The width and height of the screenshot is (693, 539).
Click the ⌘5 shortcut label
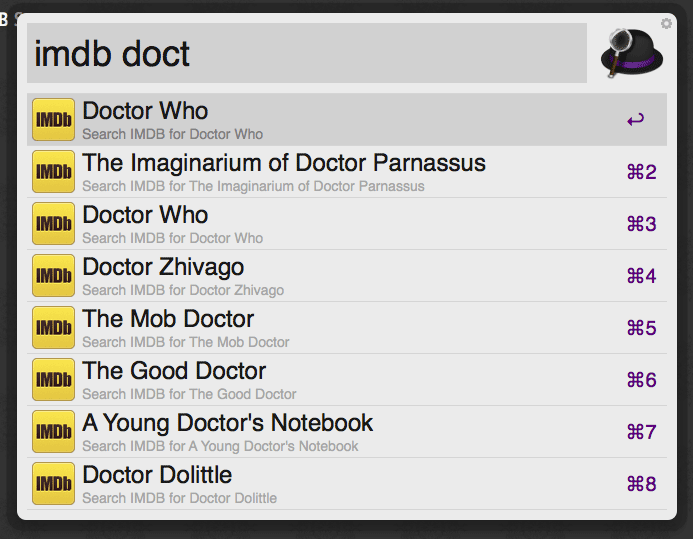pos(641,328)
